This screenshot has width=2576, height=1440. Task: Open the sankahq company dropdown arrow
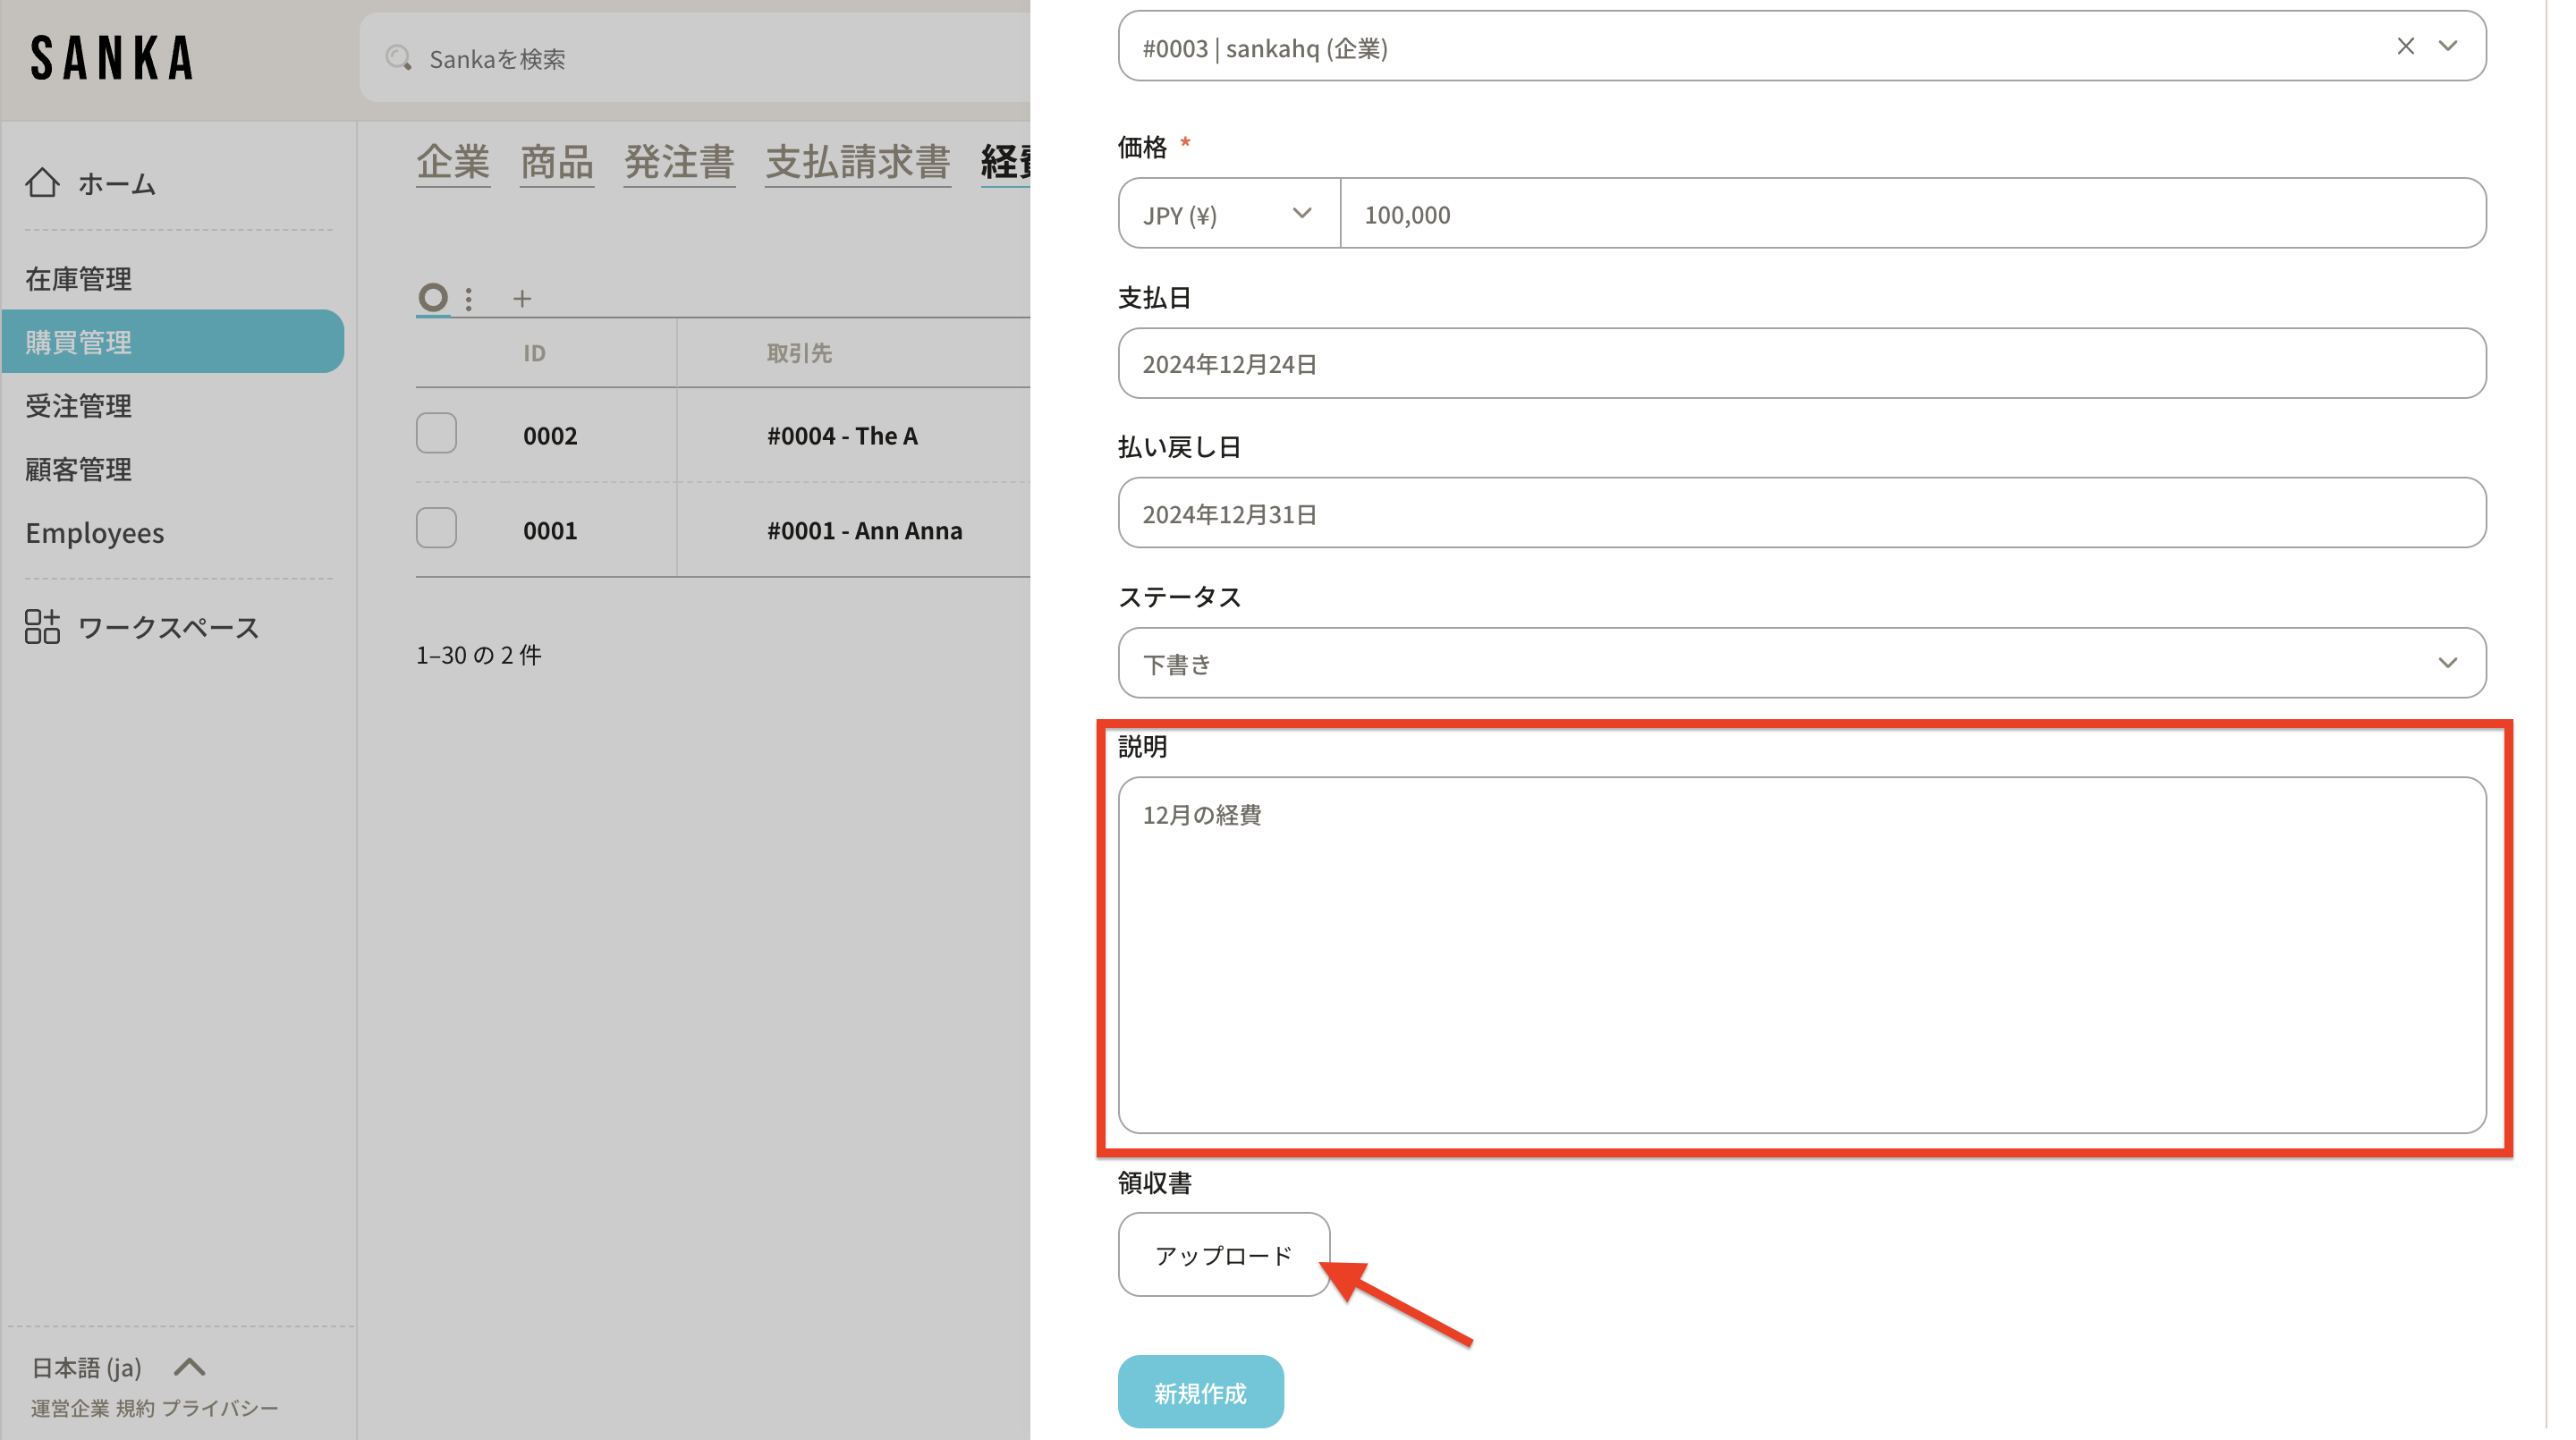pyautogui.click(x=2447, y=46)
